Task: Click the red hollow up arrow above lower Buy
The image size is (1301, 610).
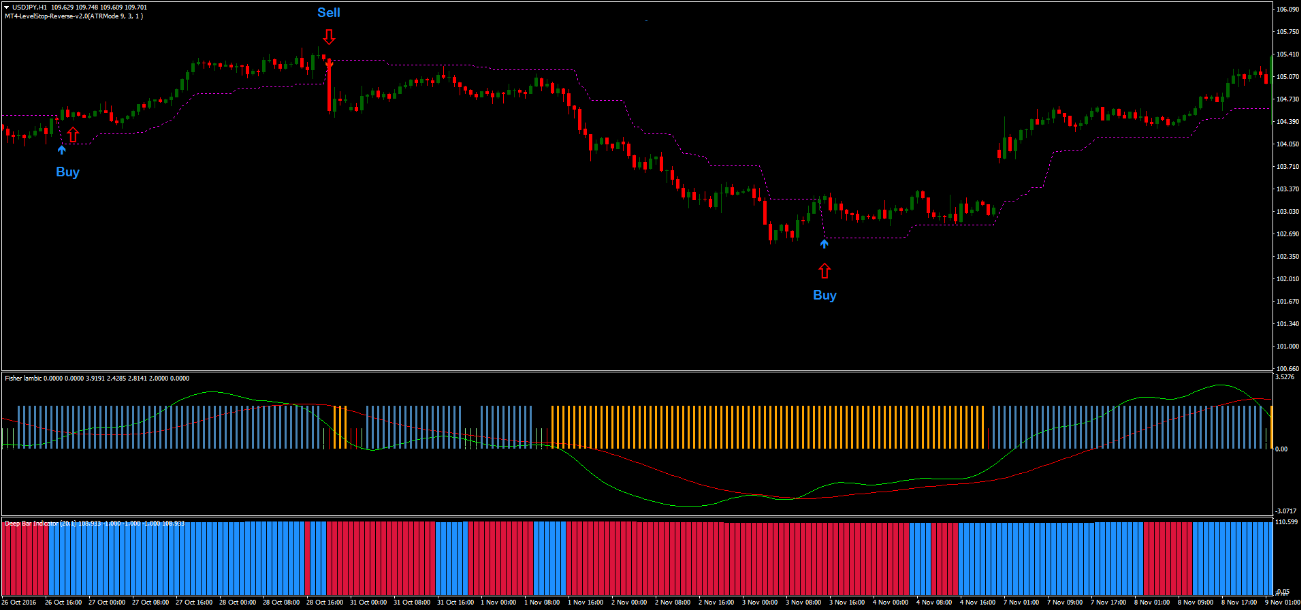Action: click(824, 270)
